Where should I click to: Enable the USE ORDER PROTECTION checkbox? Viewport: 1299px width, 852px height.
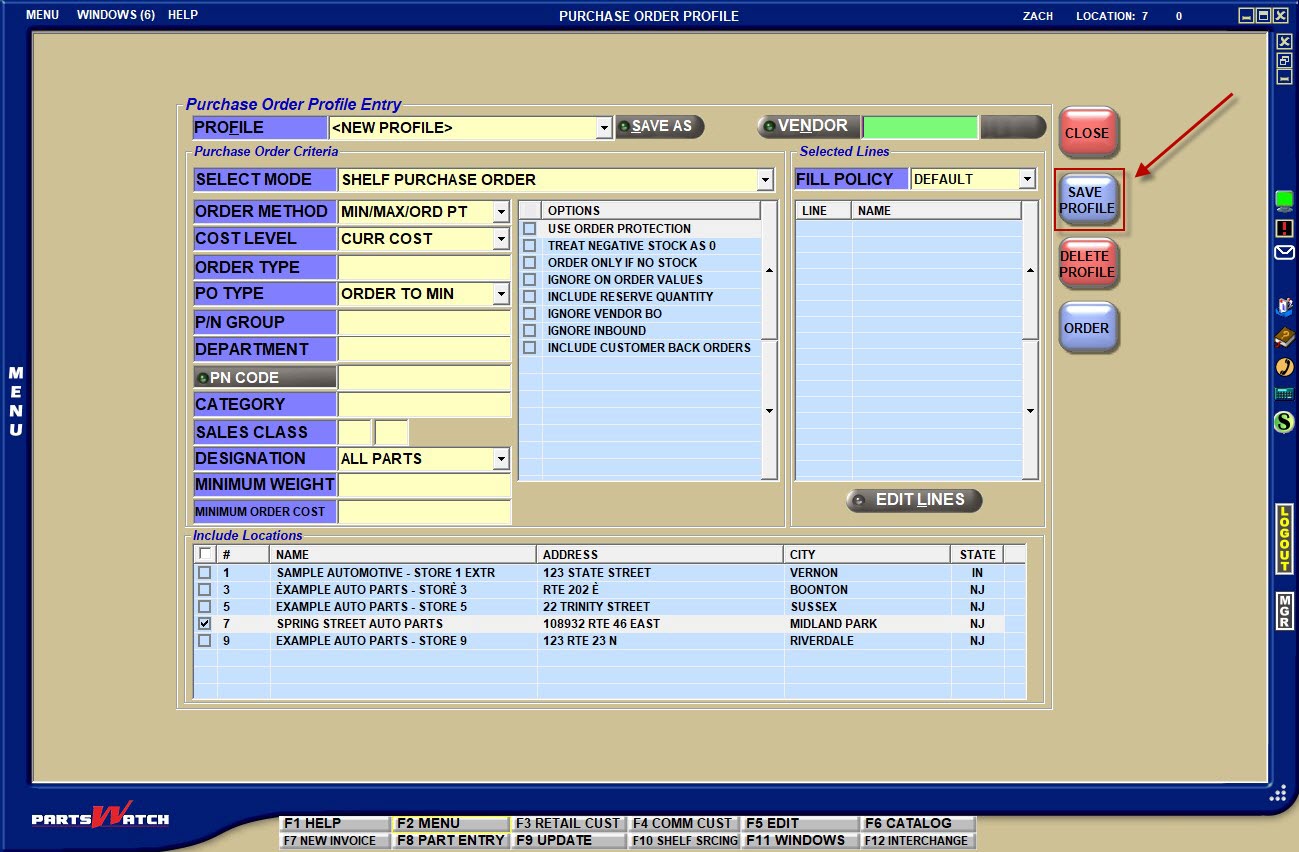(x=530, y=229)
